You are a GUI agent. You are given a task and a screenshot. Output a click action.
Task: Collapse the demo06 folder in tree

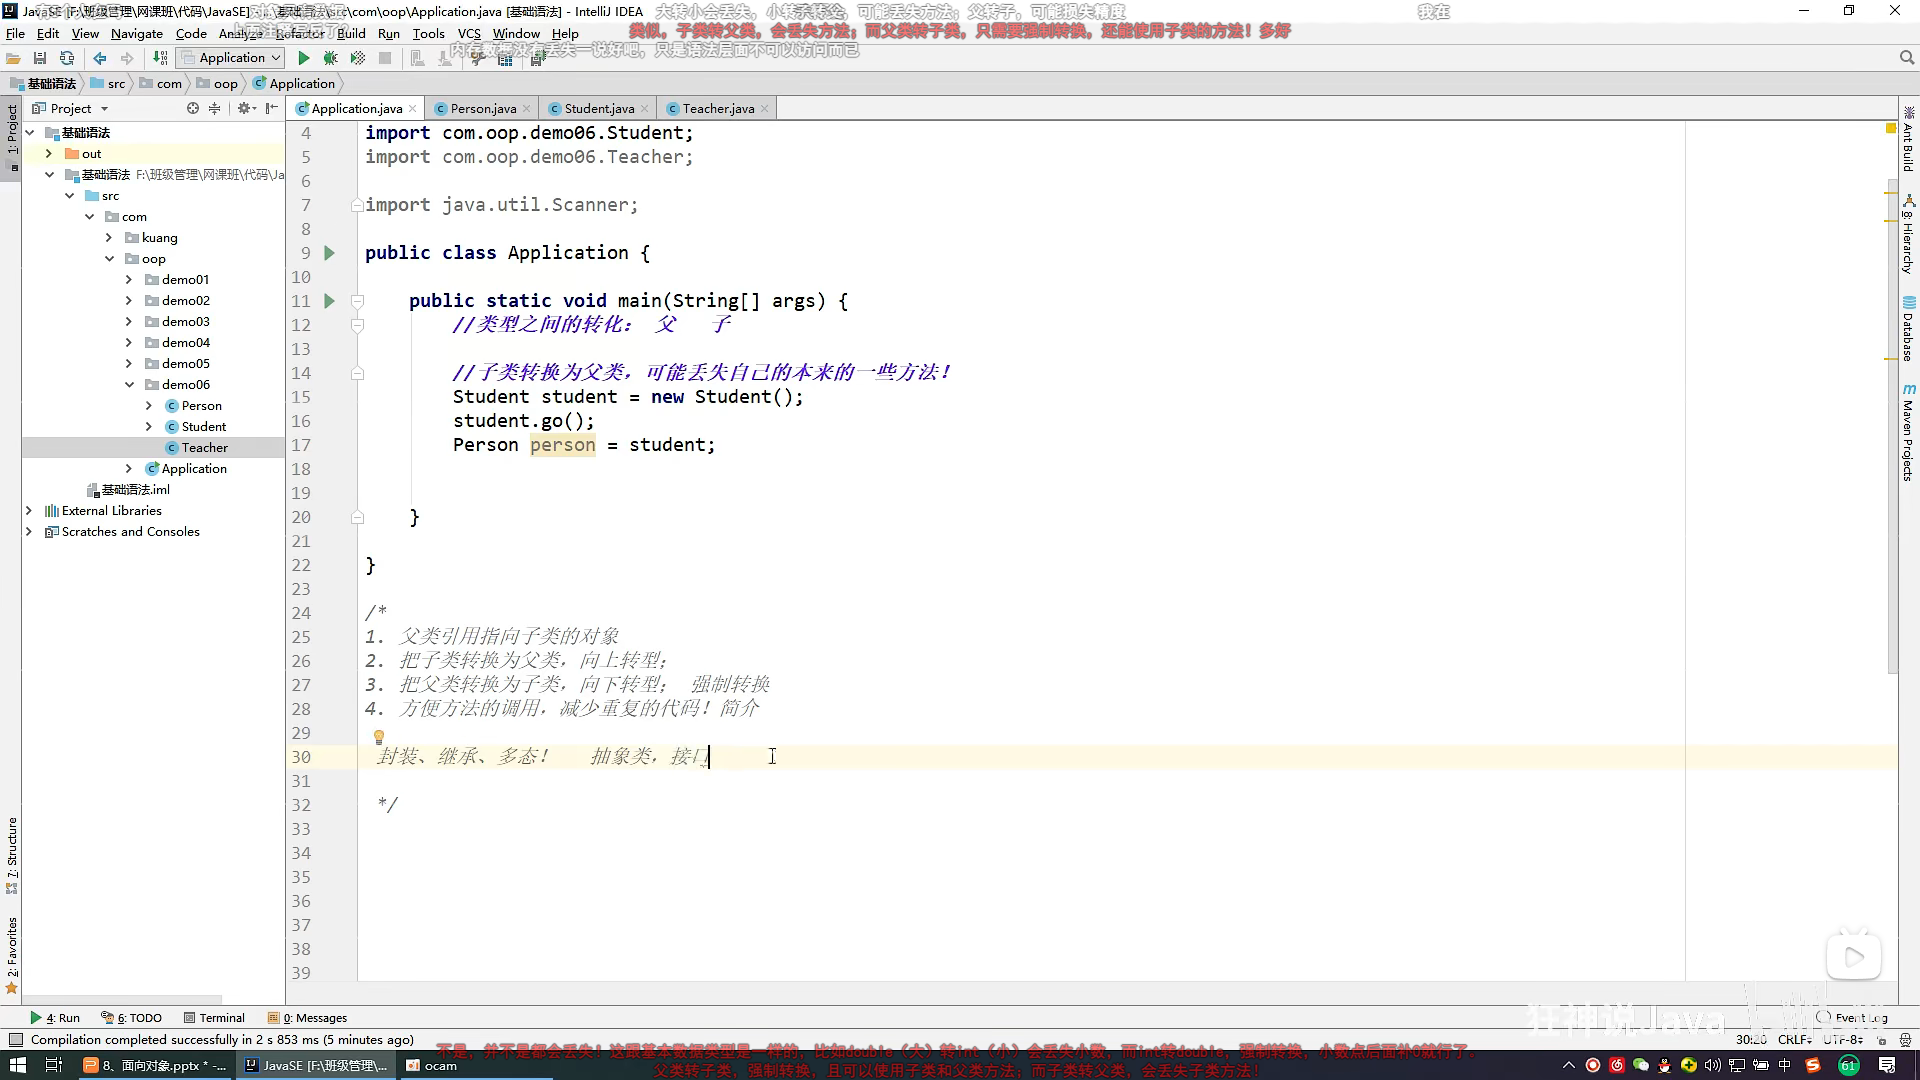(129, 385)
